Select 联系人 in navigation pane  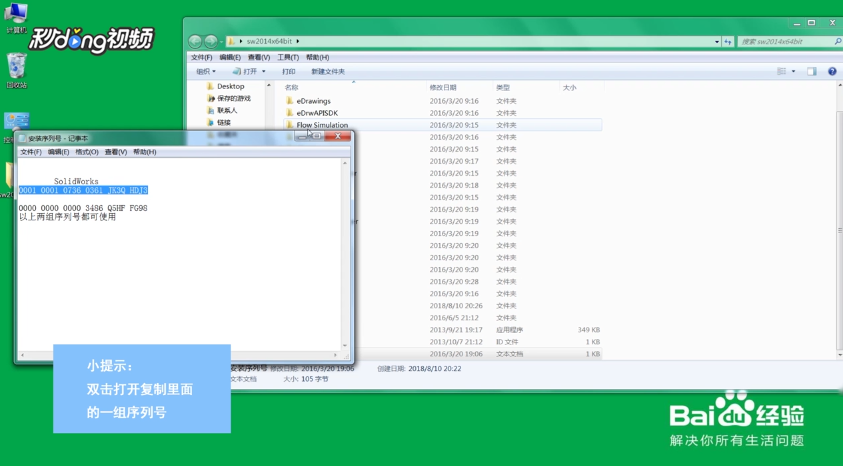pos(227,110)
